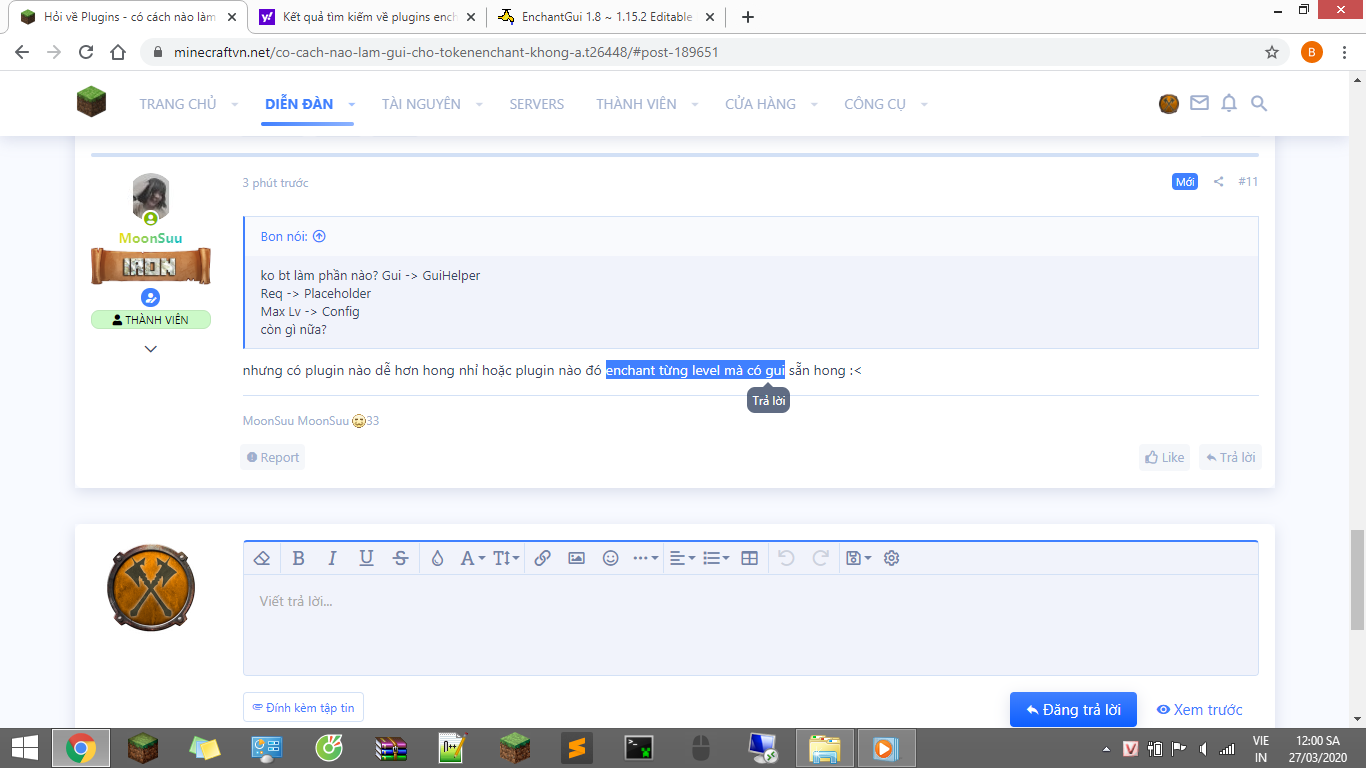Image resolution: width=1366 pixels, height=768 pixels.
Task: Open the text color droplet picker
Action: coord(437,558)
